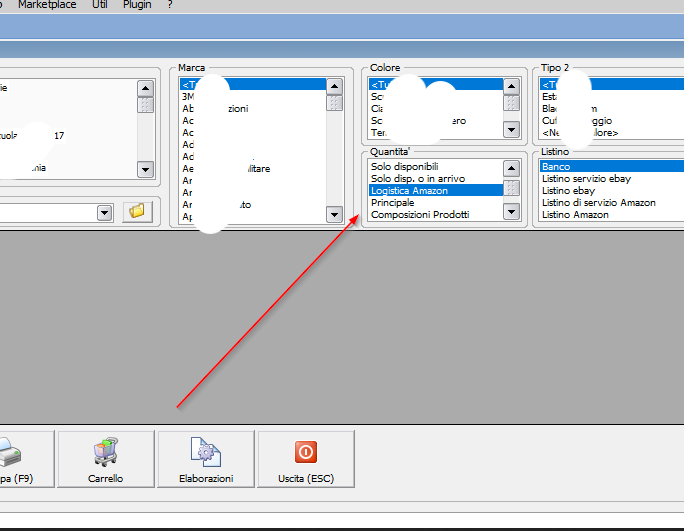Click the Uscita (ESC) exit button

pyautogui.click(x=306, y=459)
